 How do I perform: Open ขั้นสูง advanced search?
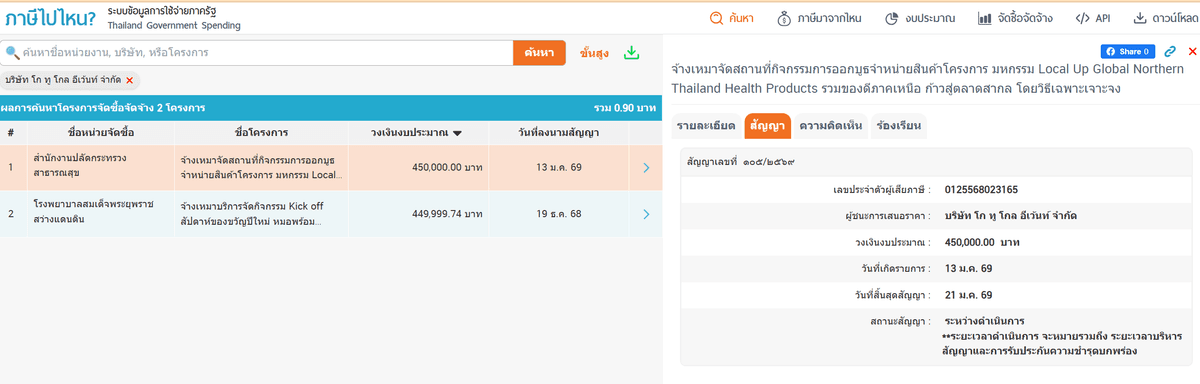(593, 53)
